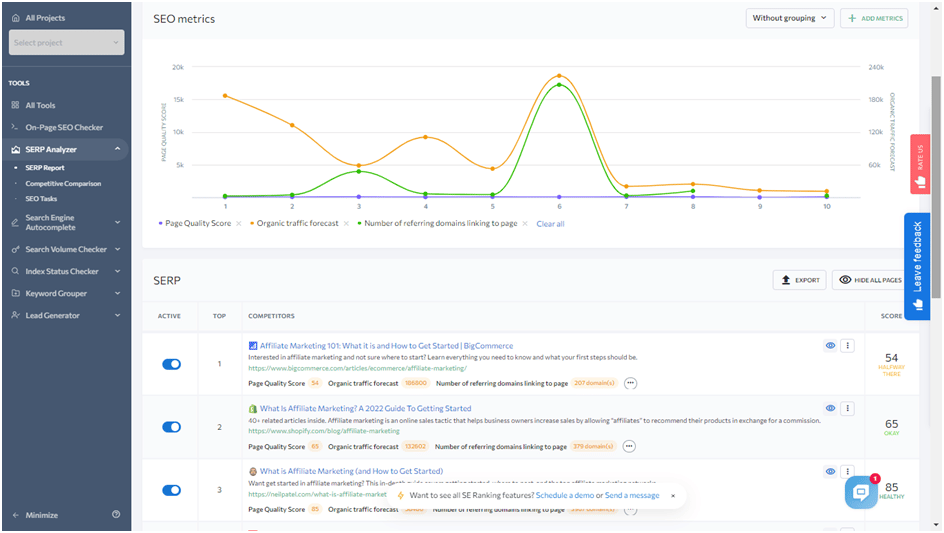The width and height of the screenshot is (944, 533).
Task: Click the orange peak data point at position 6
Action: [559, 76]
